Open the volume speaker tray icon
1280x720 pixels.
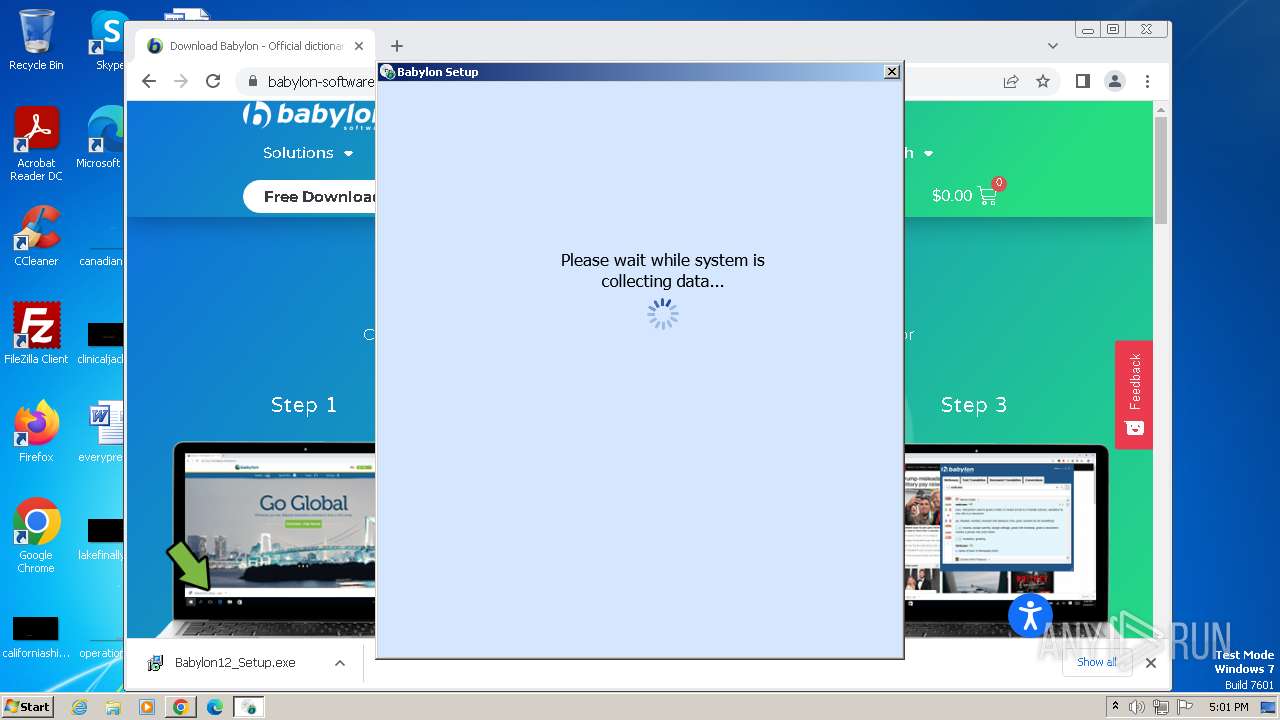[1137, 707]
